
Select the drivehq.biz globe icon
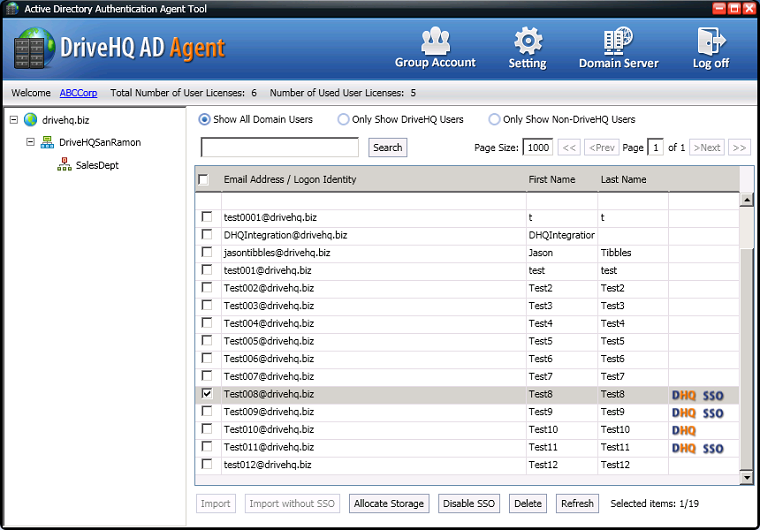[x=31, y=120]
